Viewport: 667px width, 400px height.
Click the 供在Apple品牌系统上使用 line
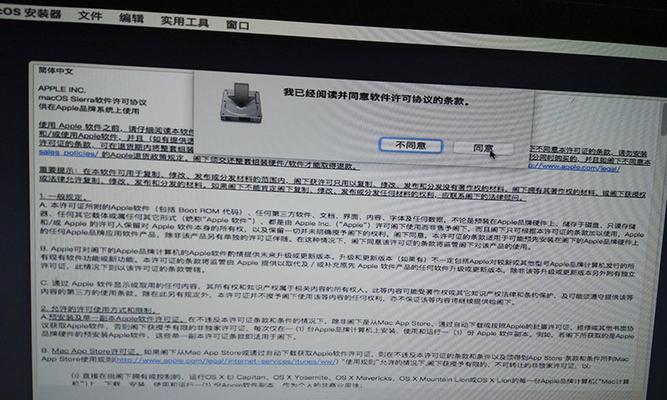tap(89, 109)
